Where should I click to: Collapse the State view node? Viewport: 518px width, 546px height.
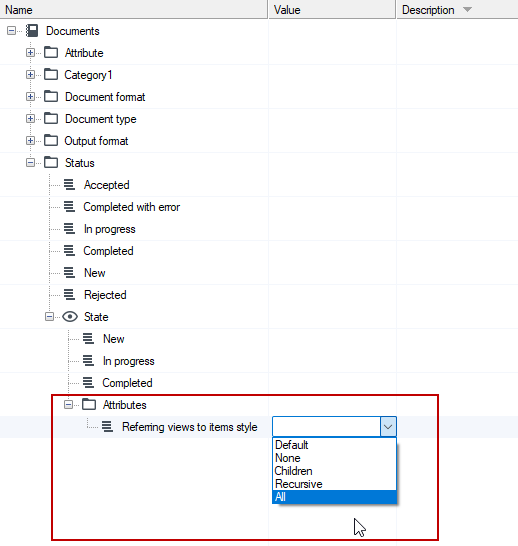pyautogui.click(x=49, y=317)
